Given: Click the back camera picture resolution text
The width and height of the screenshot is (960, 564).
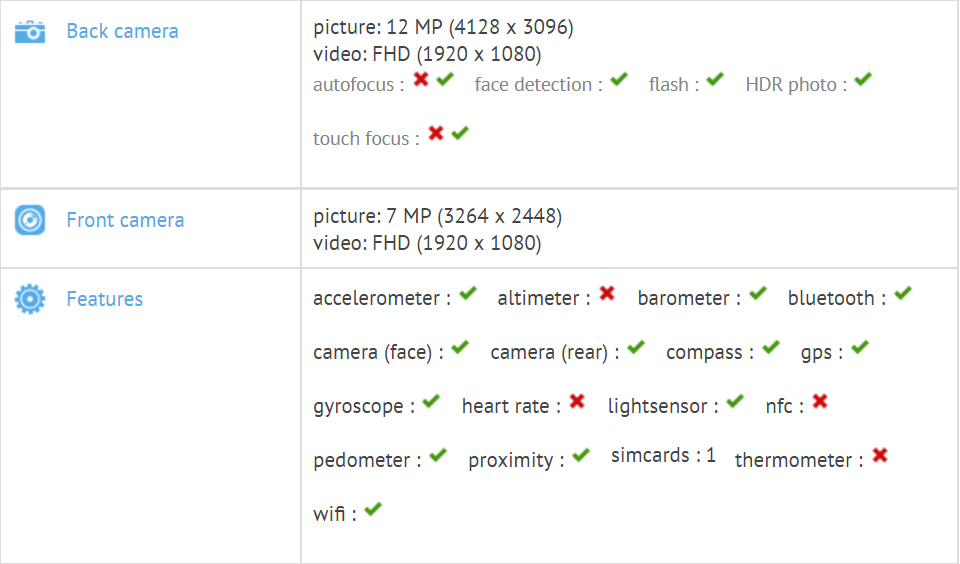Looking at the screenshot, I should click(x=443, y=27).
